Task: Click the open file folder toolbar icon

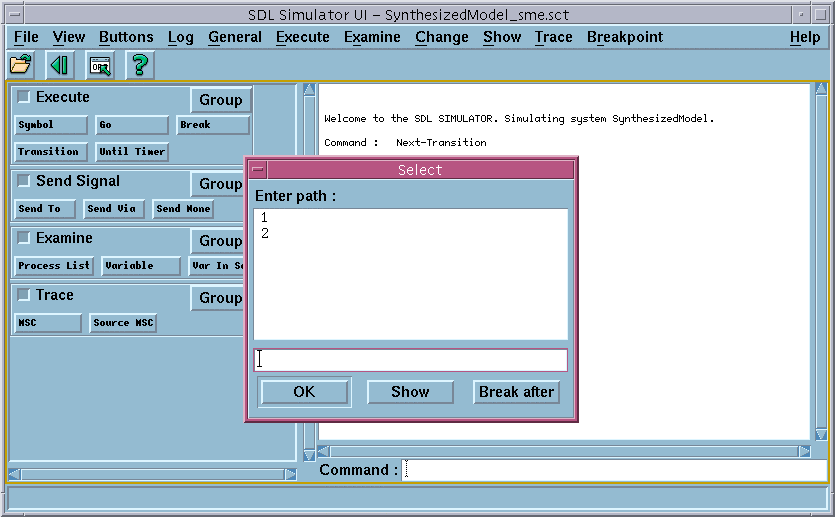Action: point(21,65)
